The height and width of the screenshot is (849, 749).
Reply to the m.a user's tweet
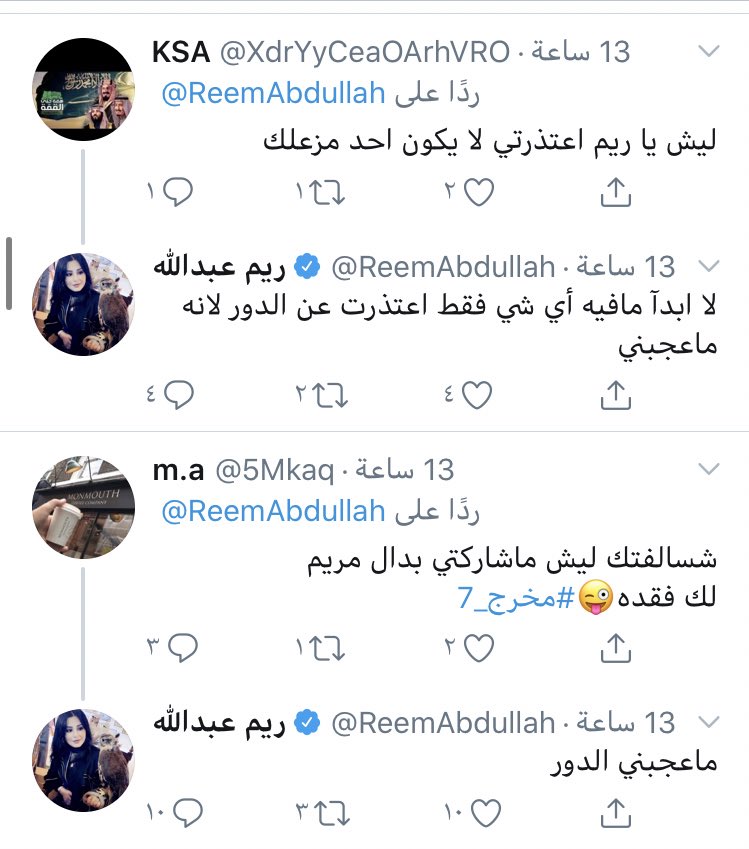(x=174, y=648)
